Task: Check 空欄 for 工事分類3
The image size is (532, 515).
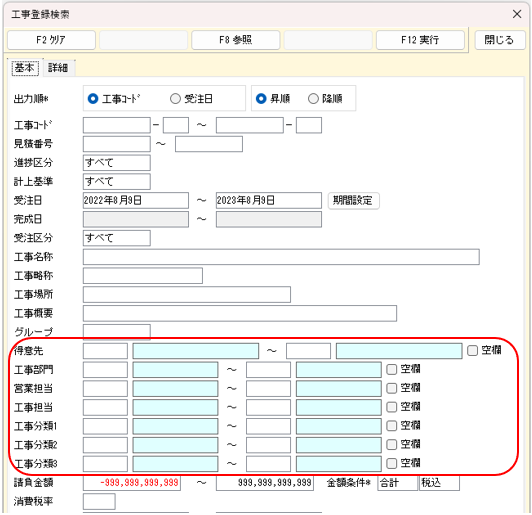Action: (x=392, y=463)
